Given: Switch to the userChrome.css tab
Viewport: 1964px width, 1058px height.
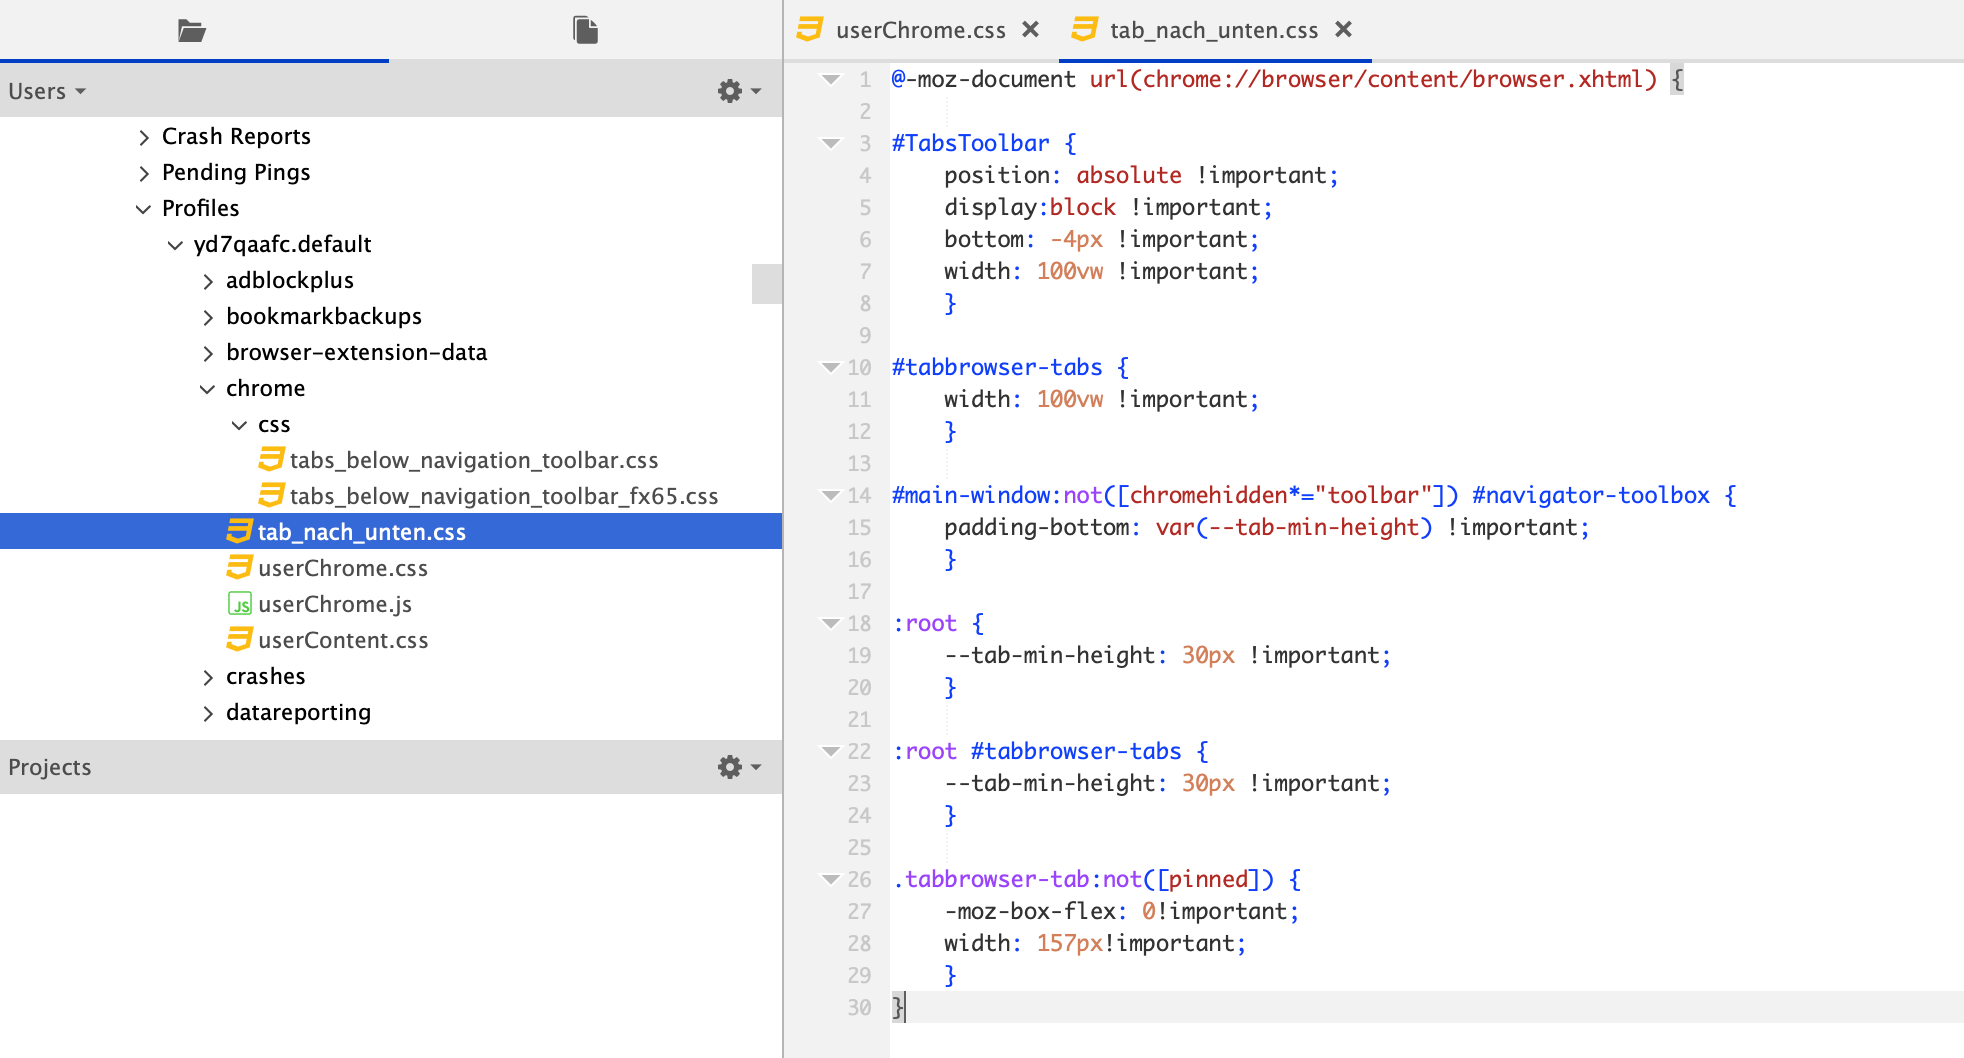Looking at the screenshot, I should 919,30.
